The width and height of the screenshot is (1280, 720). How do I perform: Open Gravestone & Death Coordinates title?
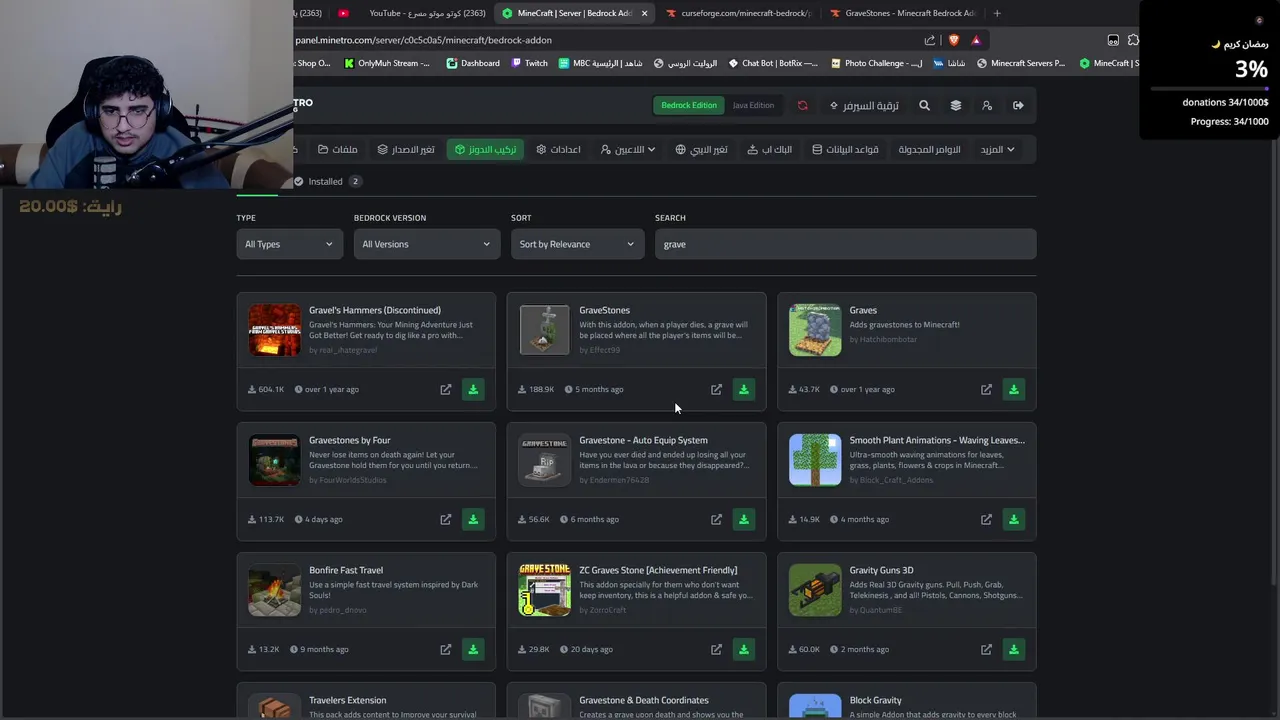pos(644,700)
